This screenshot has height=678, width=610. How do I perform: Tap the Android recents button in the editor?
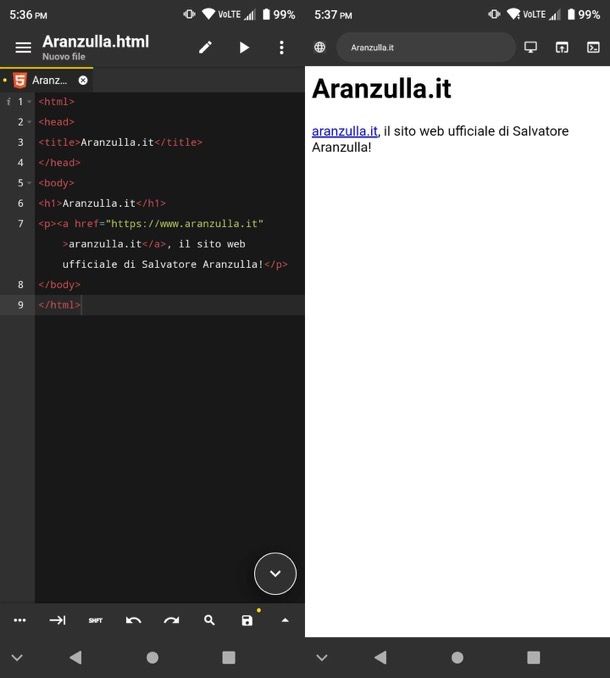pos(229,658)
